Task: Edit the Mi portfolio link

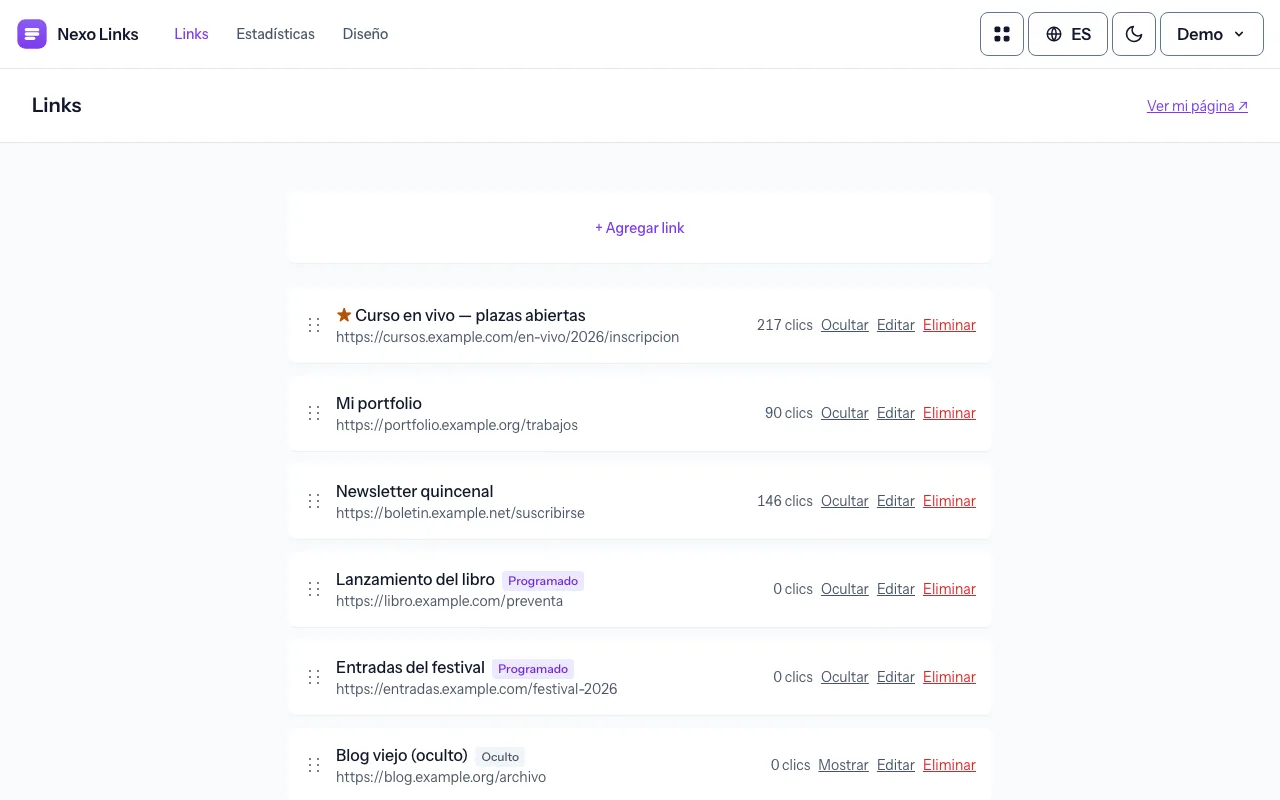Action: (896, 413)
